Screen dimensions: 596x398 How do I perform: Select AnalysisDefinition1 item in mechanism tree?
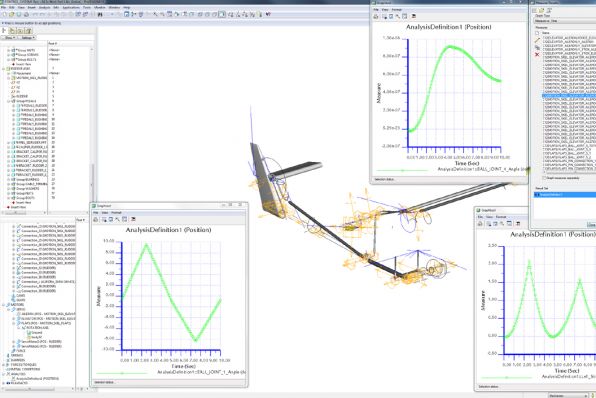37,379
